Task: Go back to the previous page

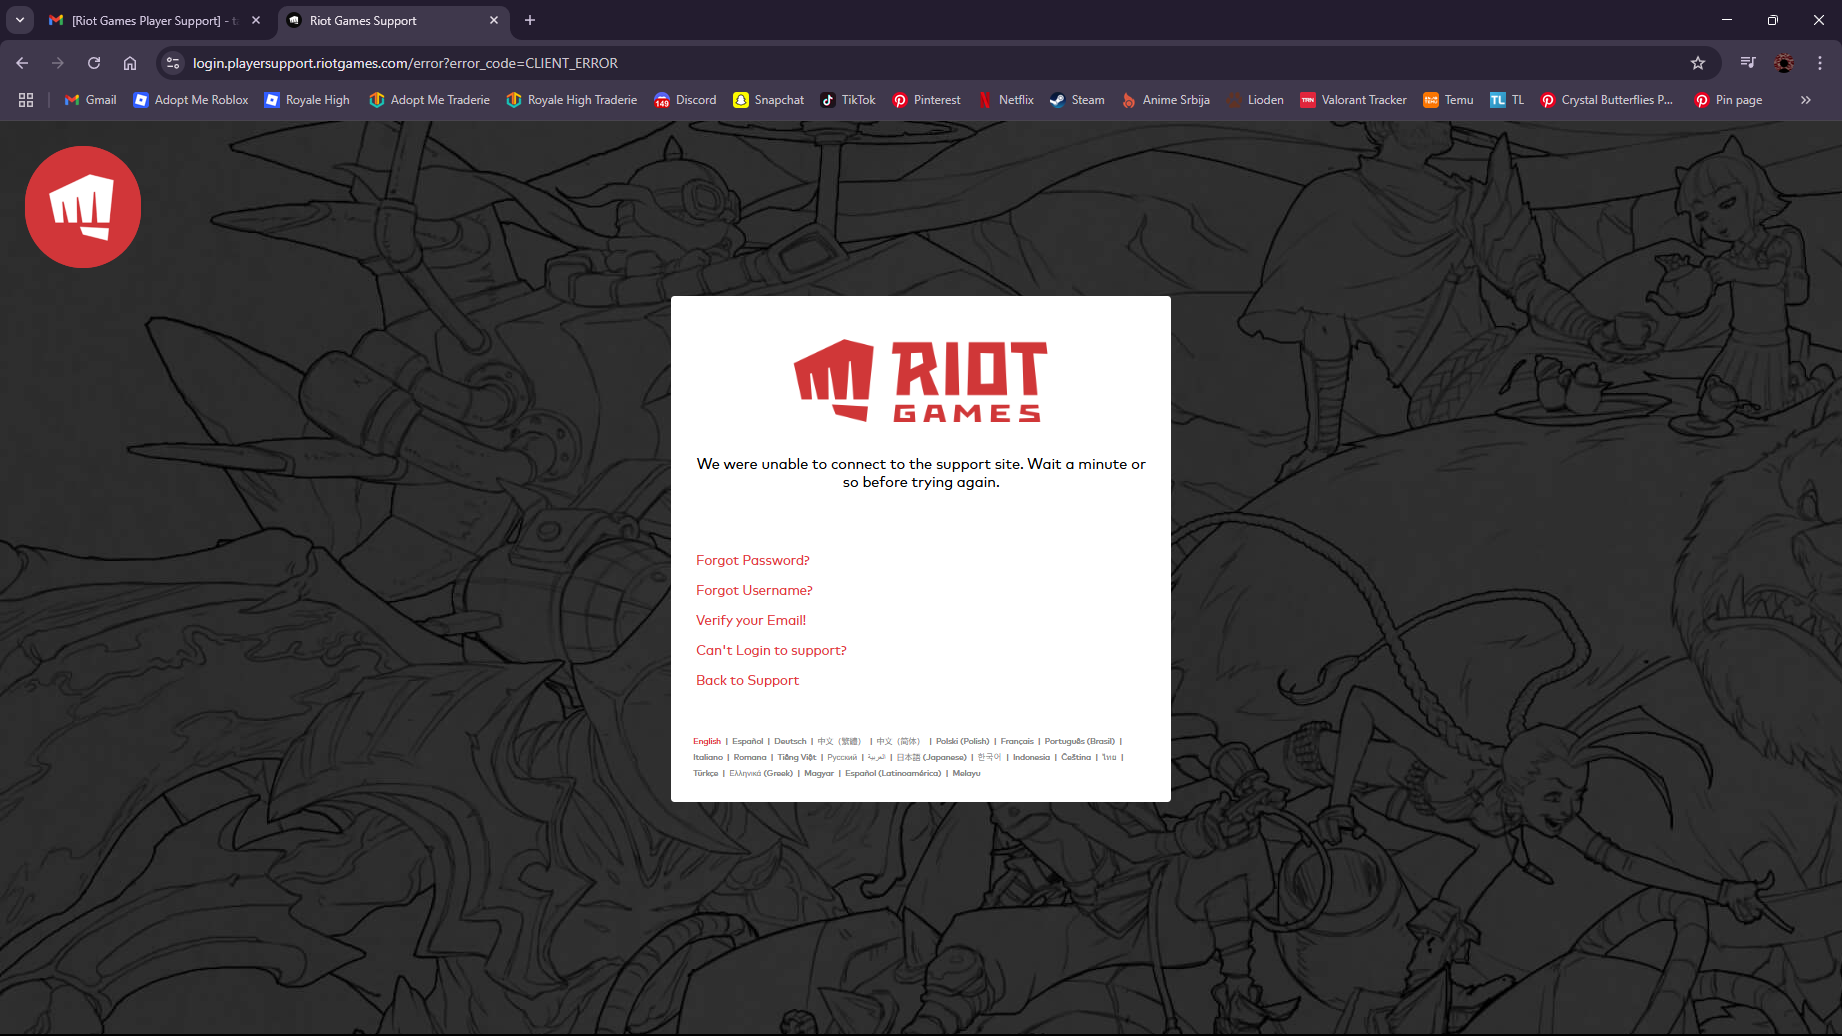Action: (x=22, y=63)
